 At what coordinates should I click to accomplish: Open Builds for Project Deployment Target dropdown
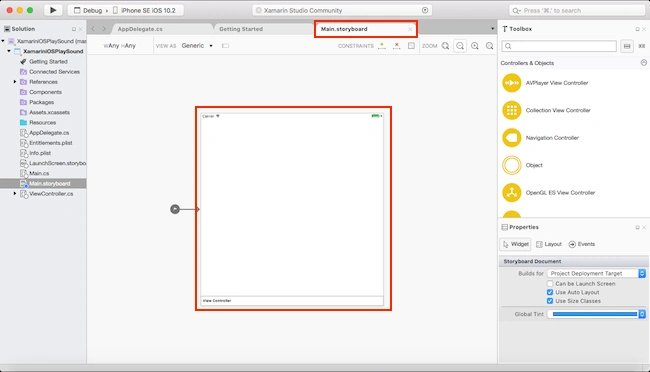tap(596, 273)
